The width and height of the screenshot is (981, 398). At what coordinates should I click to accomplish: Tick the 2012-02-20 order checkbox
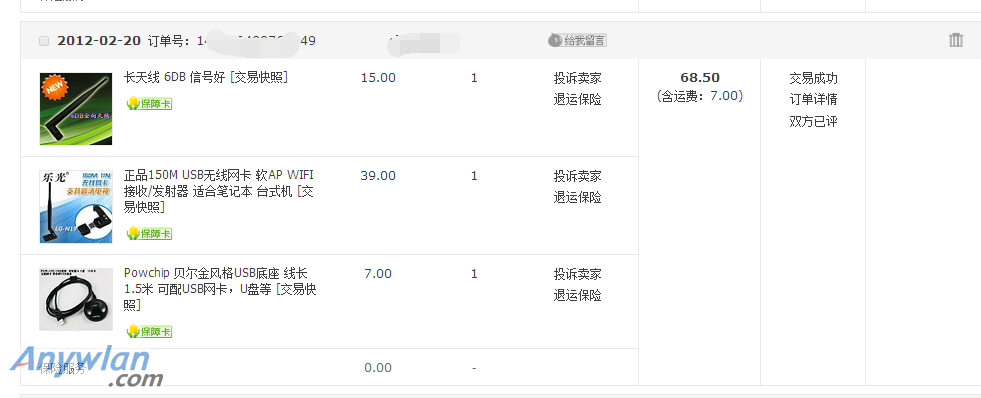click(x=44, y=41)
